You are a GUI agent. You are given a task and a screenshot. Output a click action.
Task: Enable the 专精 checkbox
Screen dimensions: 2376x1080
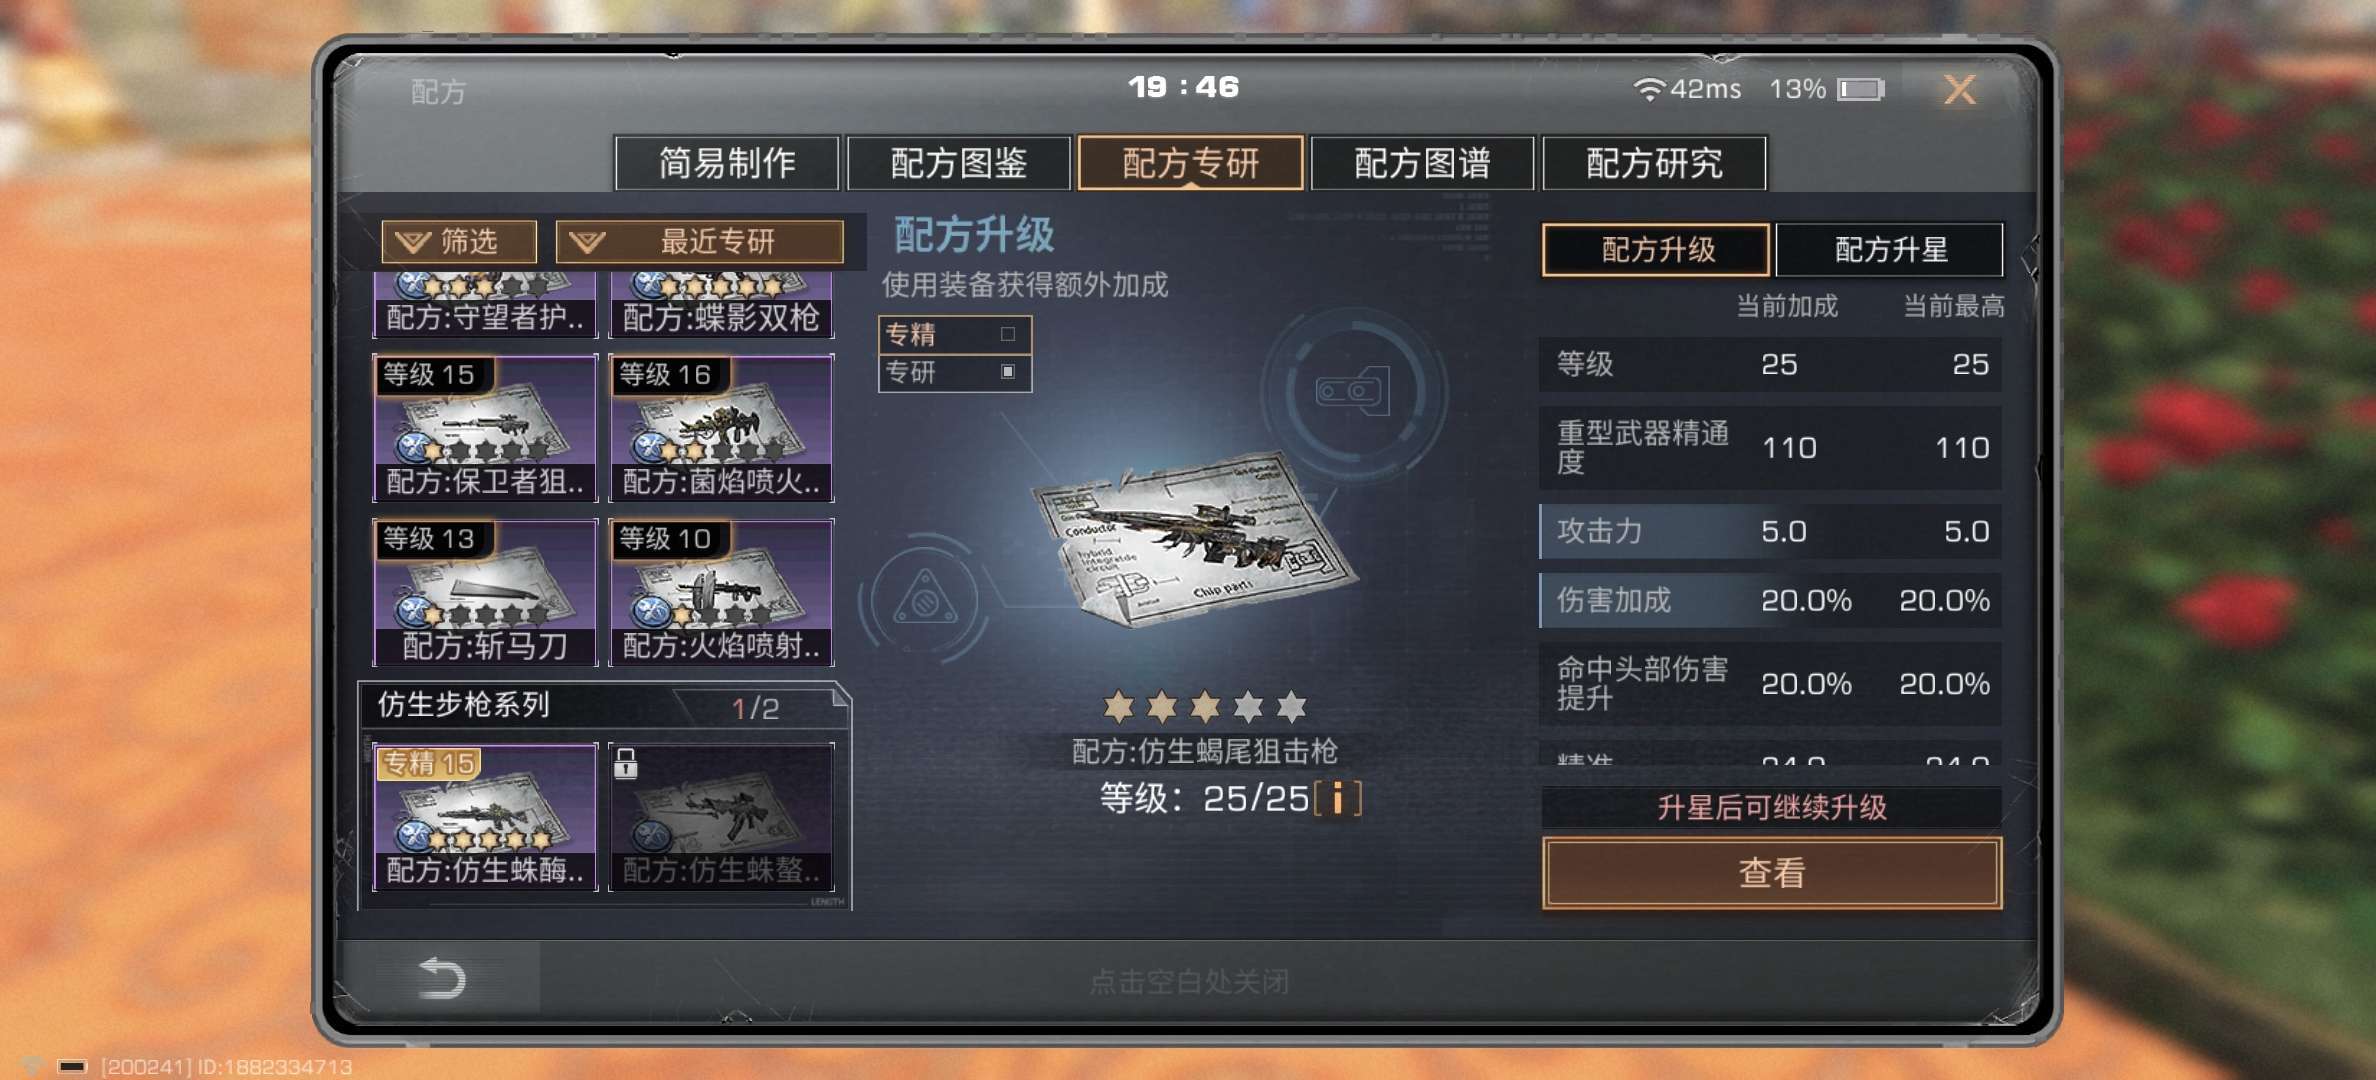[1008, 334]
